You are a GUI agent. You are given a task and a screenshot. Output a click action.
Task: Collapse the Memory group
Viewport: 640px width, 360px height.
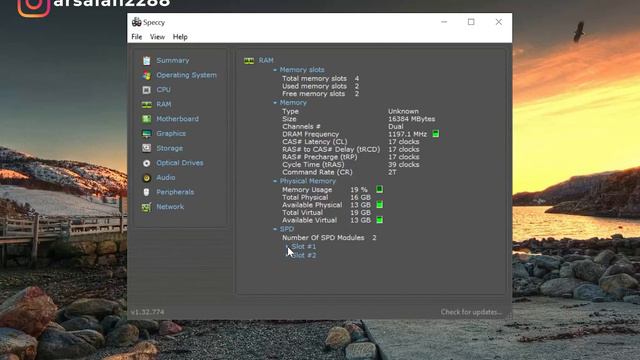point(275,102)
